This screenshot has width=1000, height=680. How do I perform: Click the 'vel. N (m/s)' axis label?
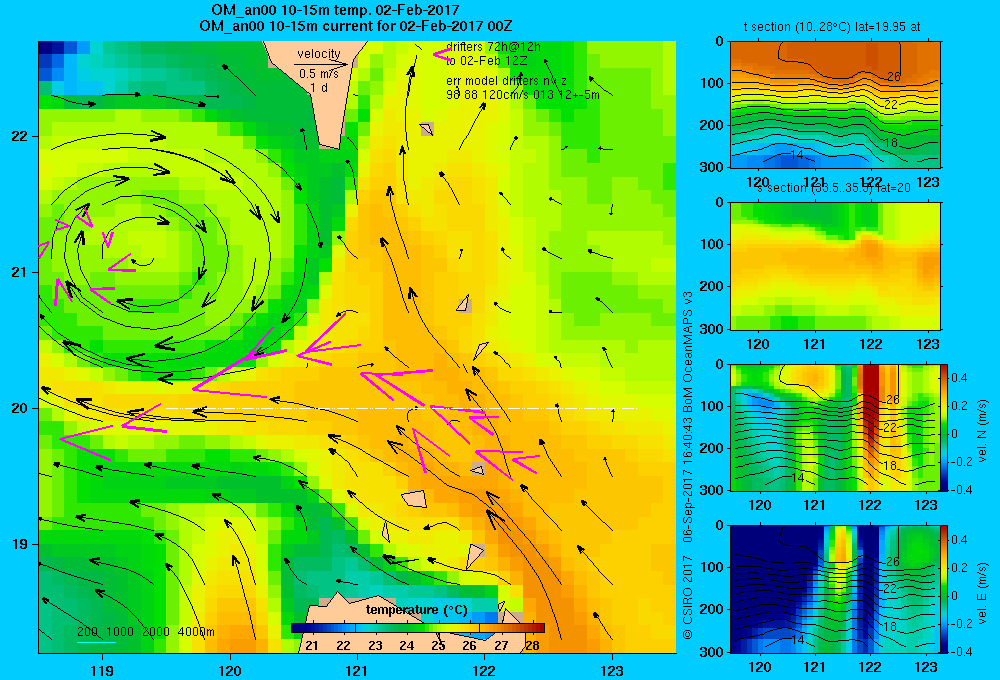983,431
